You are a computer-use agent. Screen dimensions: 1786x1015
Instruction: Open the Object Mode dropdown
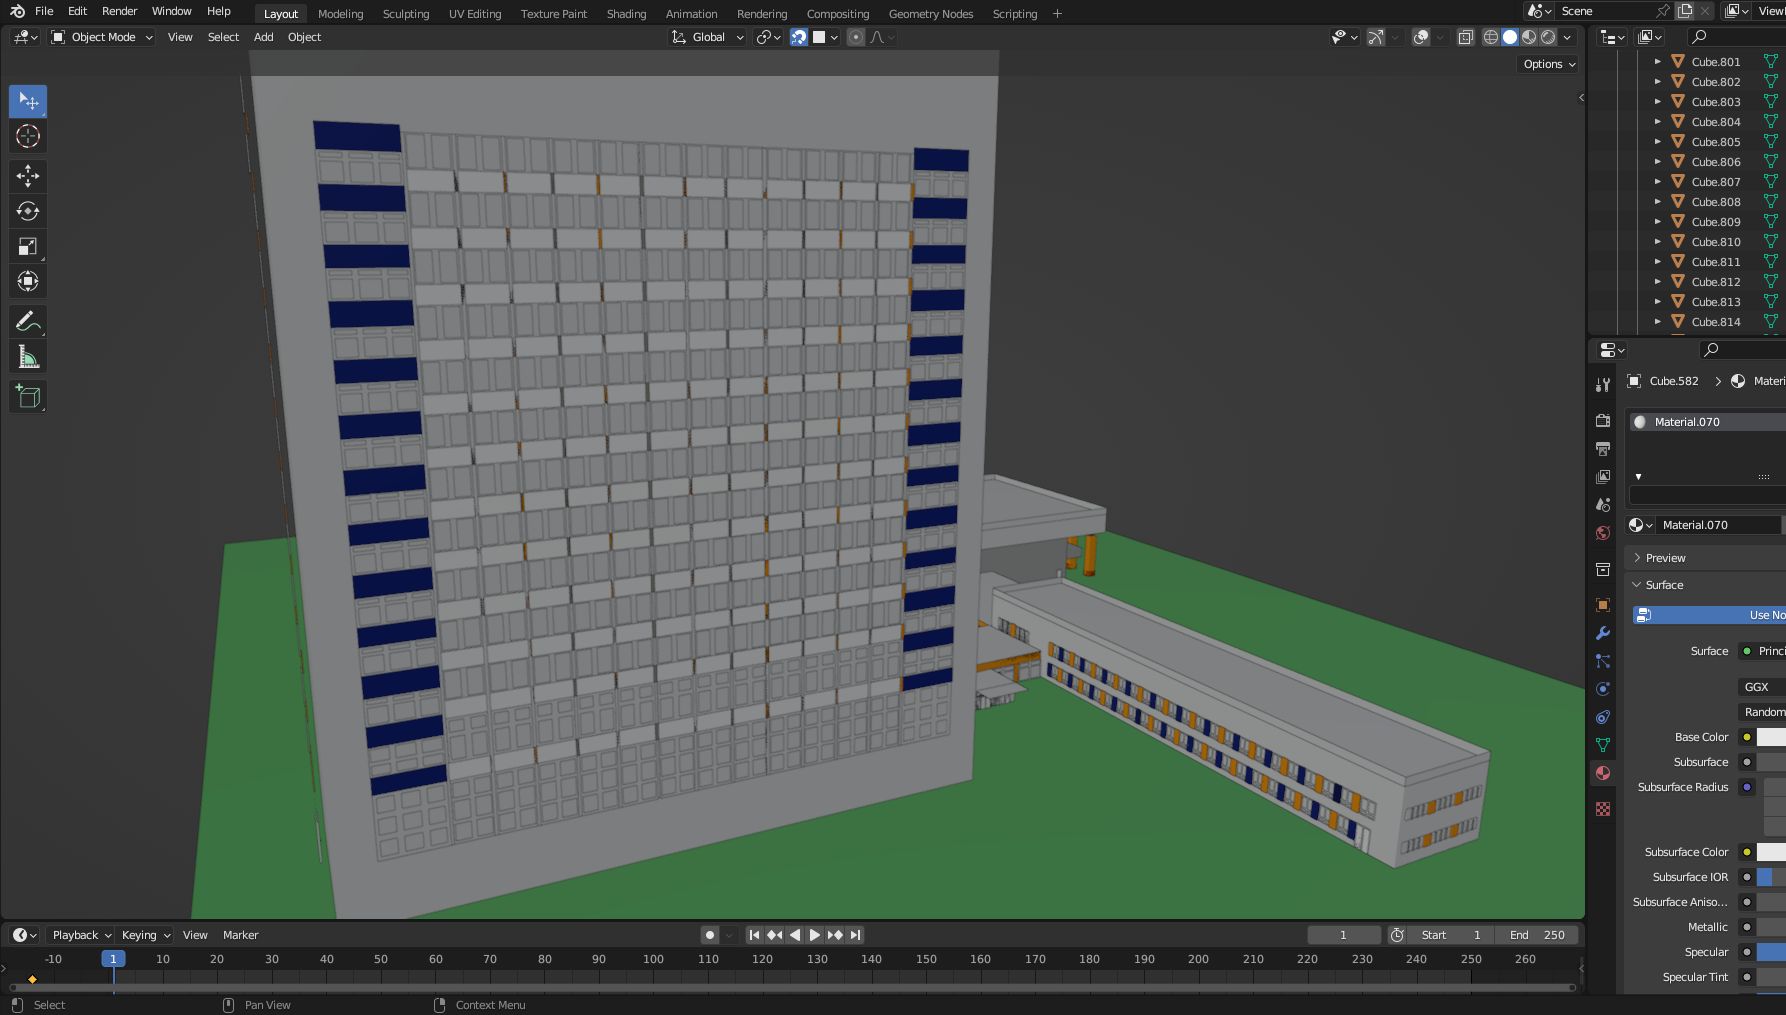tap(102, 37)
